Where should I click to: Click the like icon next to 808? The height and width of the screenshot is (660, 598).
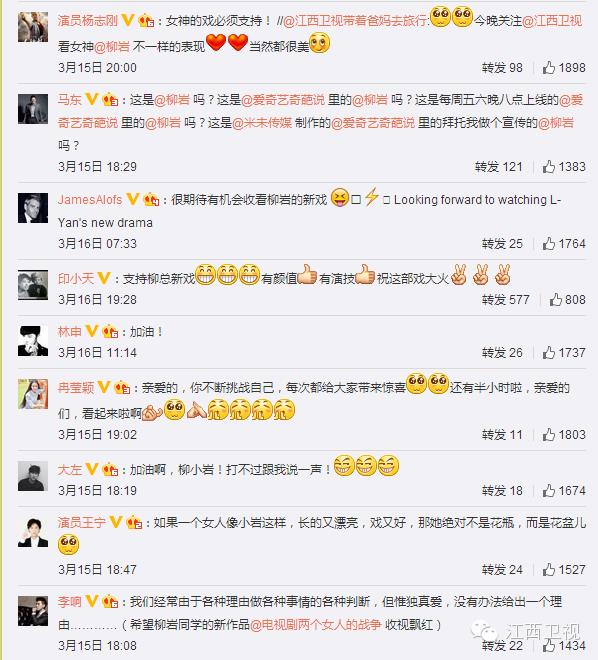[555, 299]
